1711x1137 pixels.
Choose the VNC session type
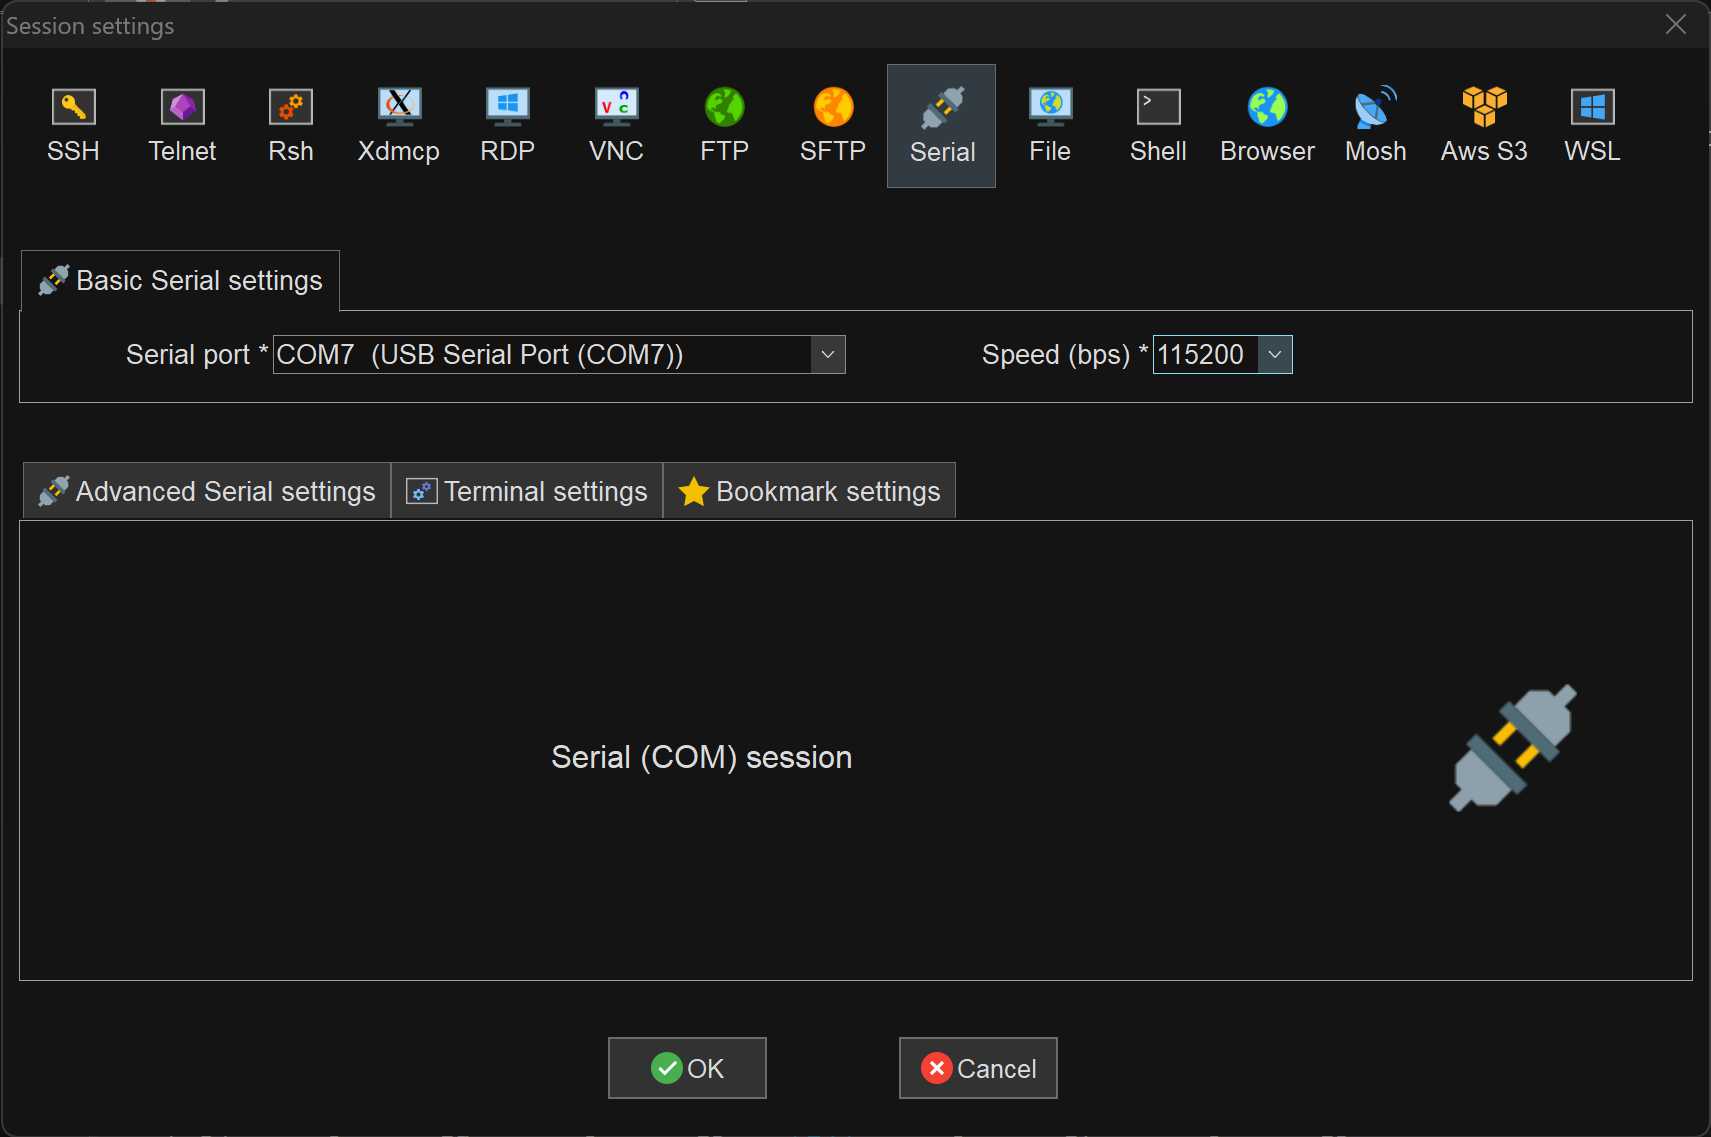616,126
